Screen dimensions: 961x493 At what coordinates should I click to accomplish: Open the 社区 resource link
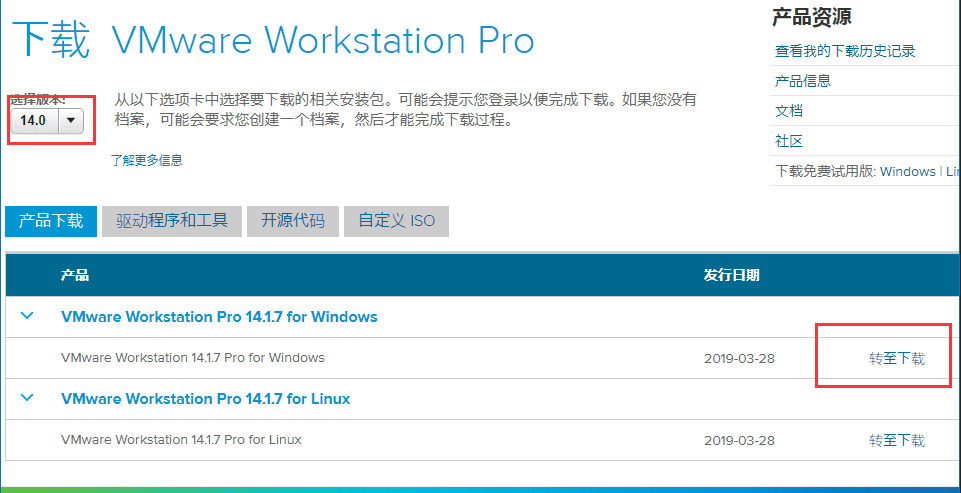[789, 142]
